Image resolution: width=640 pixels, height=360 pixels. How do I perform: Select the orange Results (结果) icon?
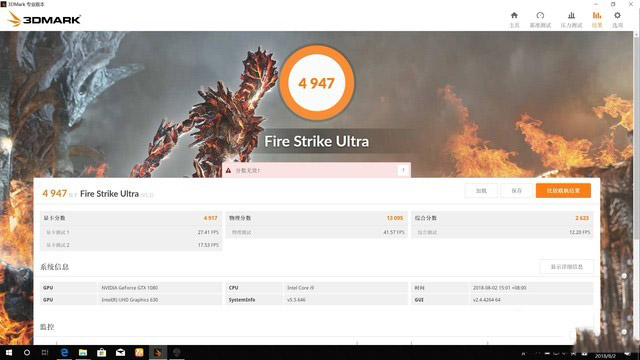(x=597, y=16)
